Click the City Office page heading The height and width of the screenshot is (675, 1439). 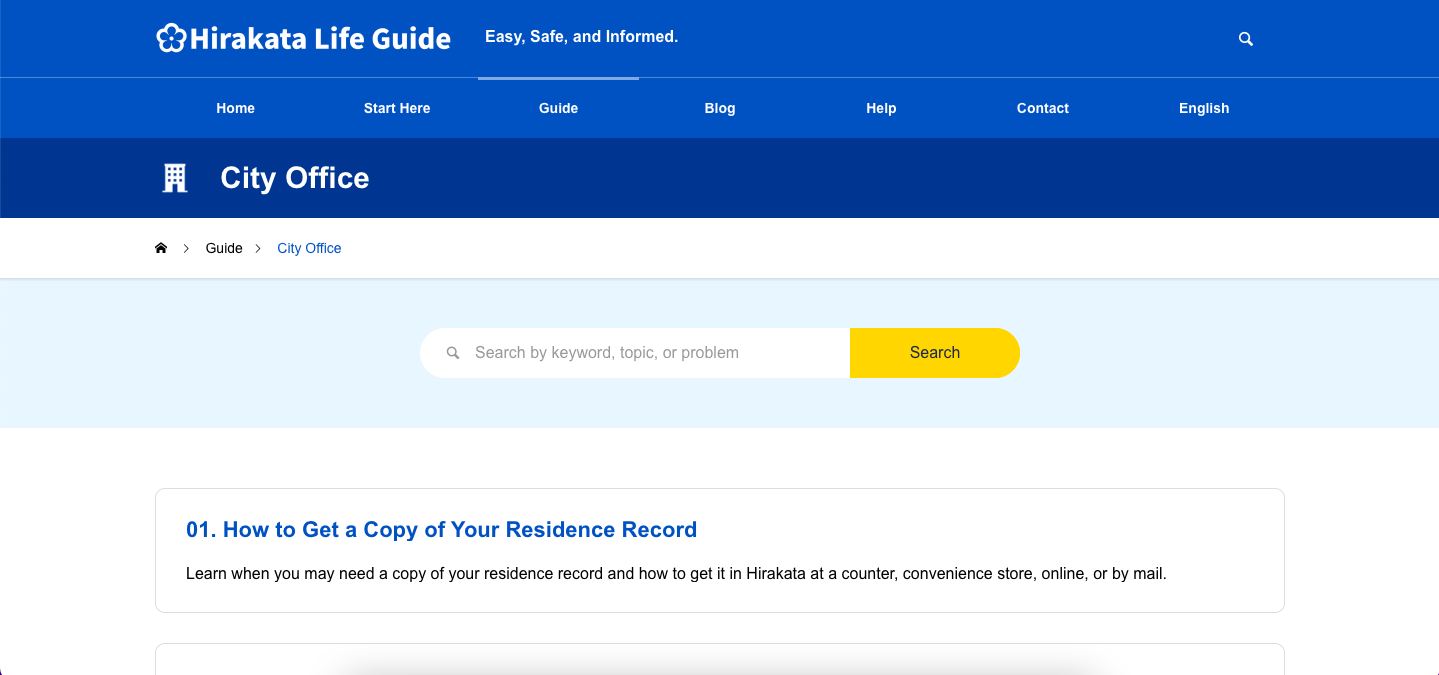[295, 178]
